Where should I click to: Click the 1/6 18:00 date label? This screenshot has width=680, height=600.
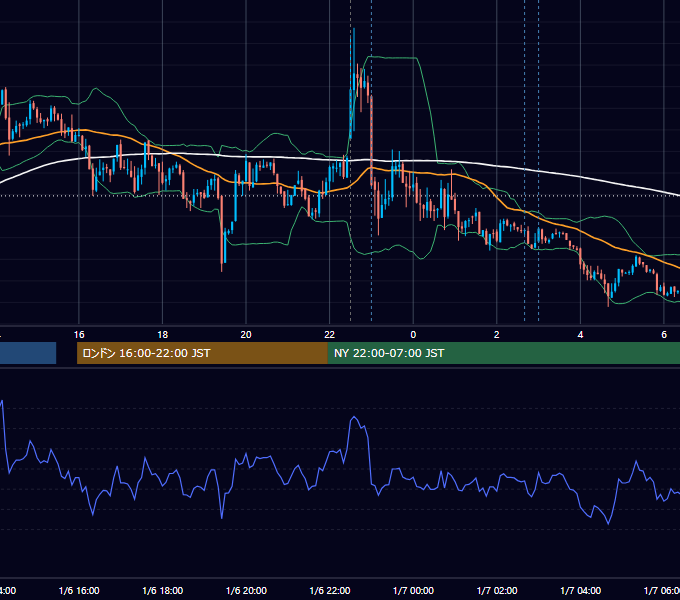tap(163, 590)
